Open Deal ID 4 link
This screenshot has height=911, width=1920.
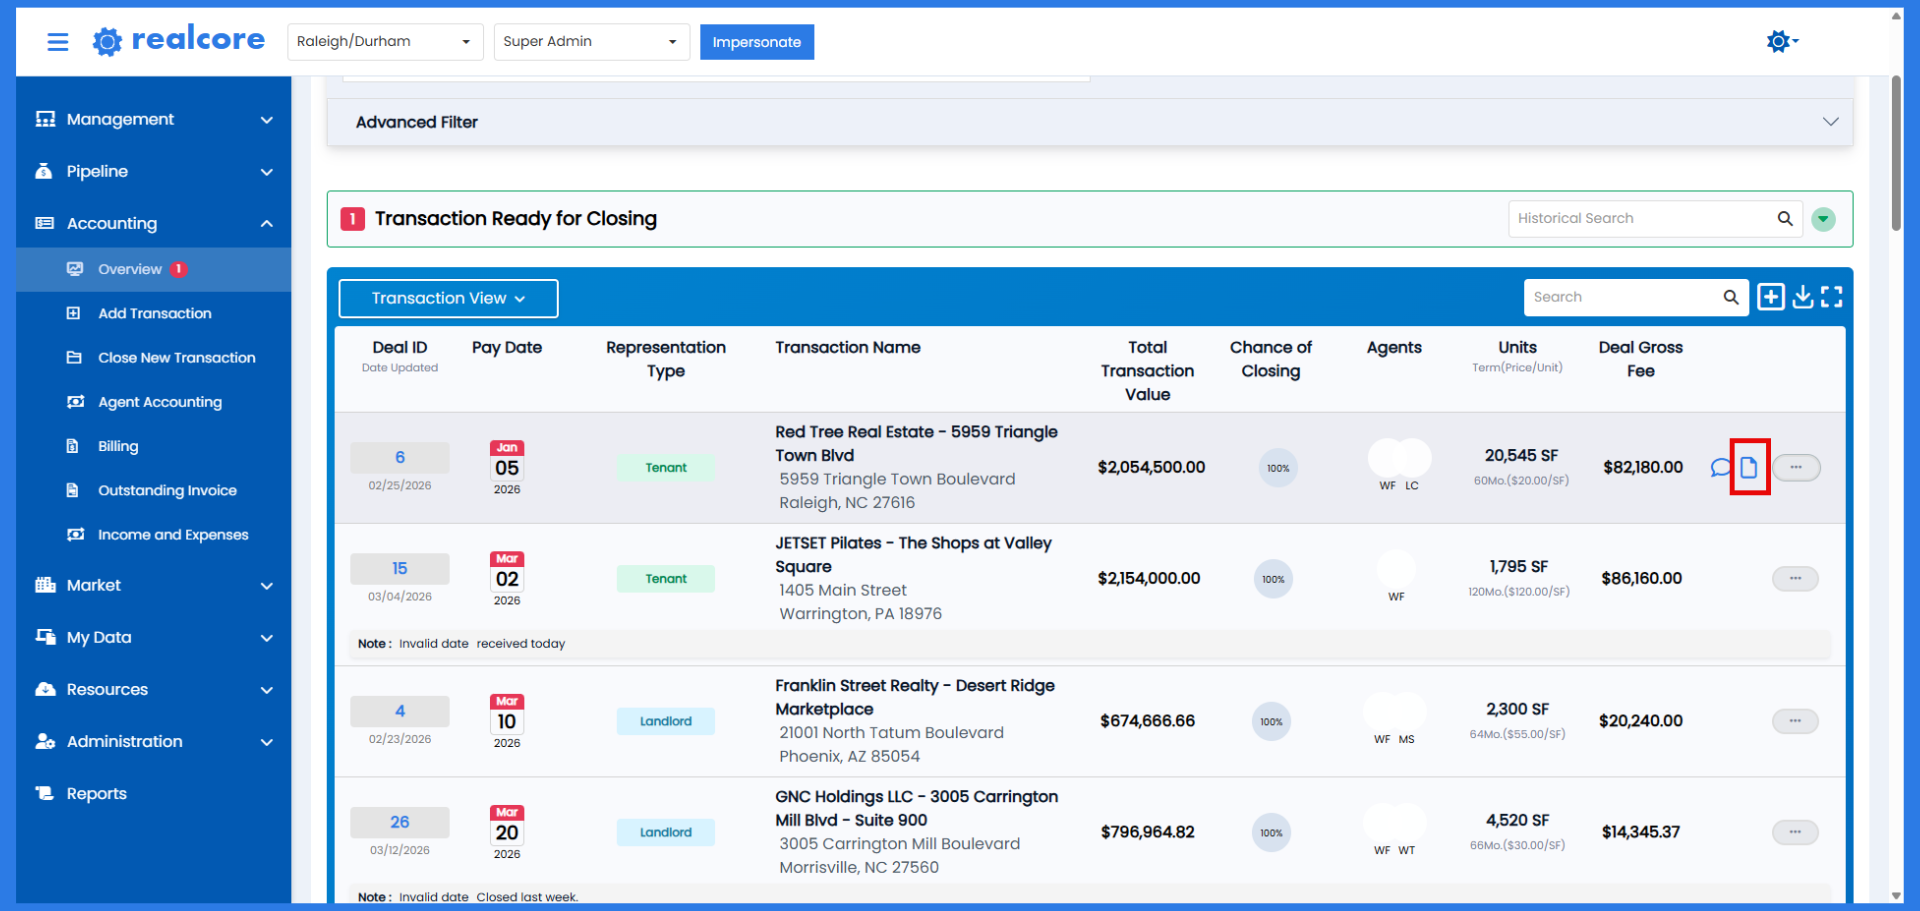coord(400,711)
